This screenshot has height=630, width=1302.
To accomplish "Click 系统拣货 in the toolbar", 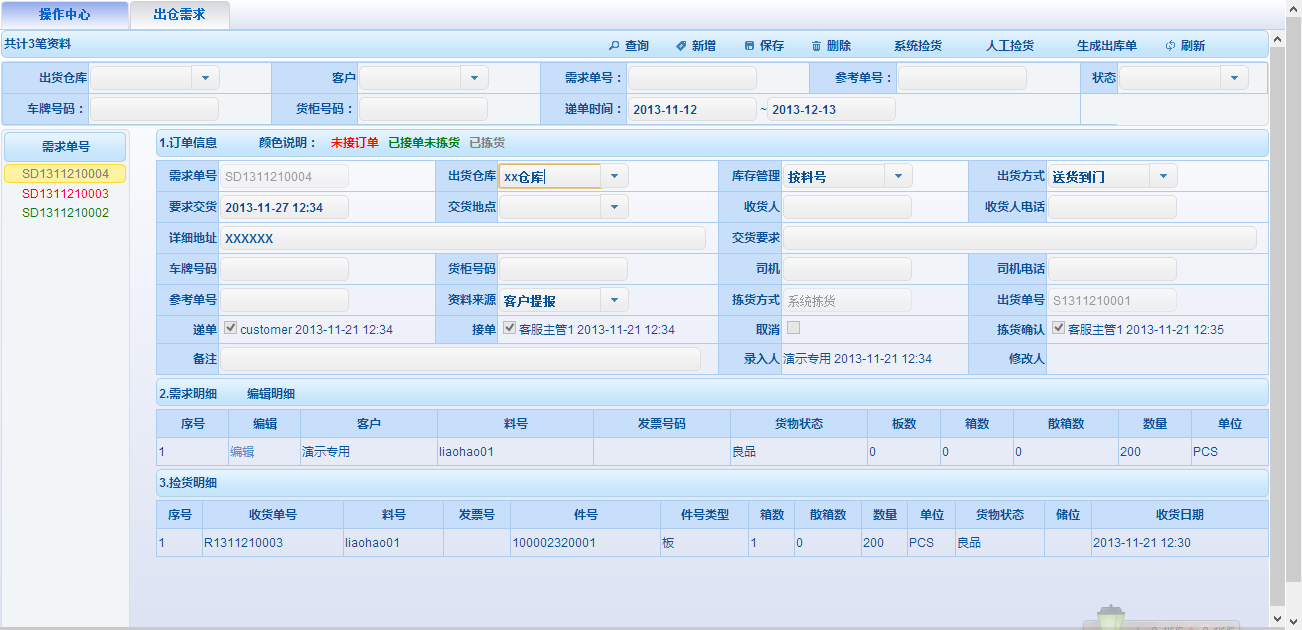I will (917, 46).
